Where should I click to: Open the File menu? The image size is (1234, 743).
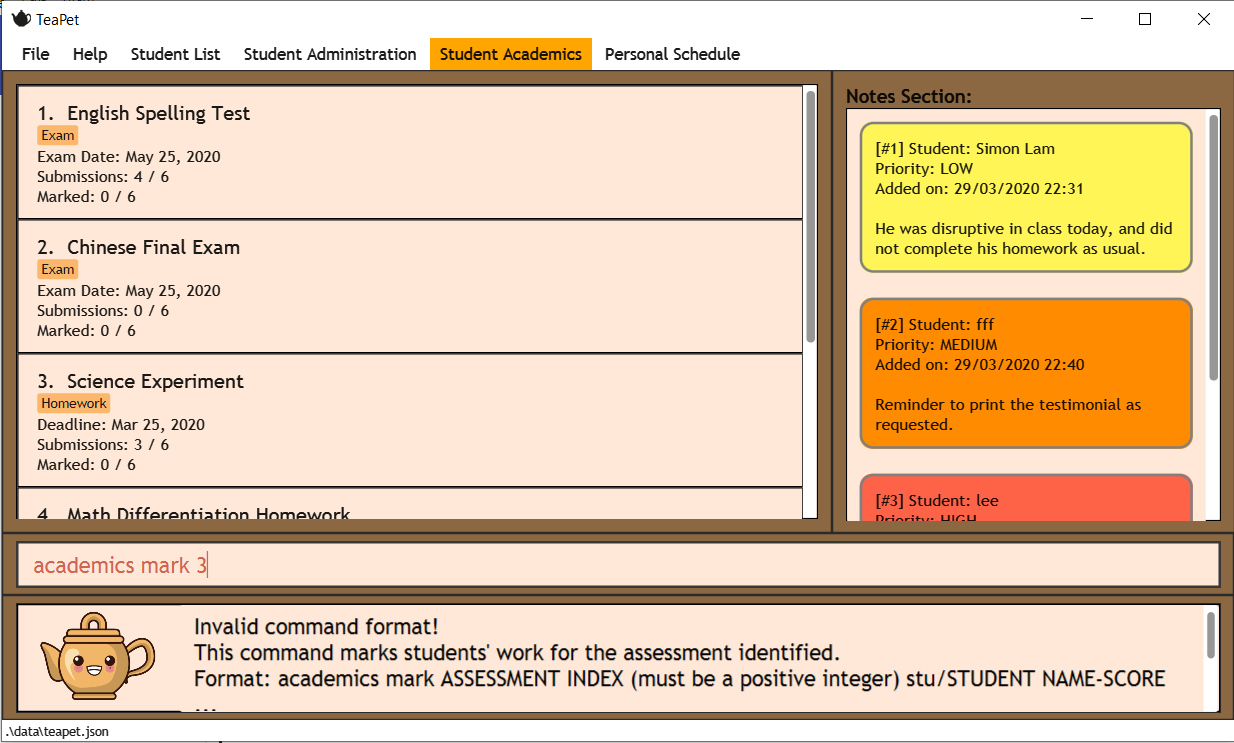(x=35, y=54)
